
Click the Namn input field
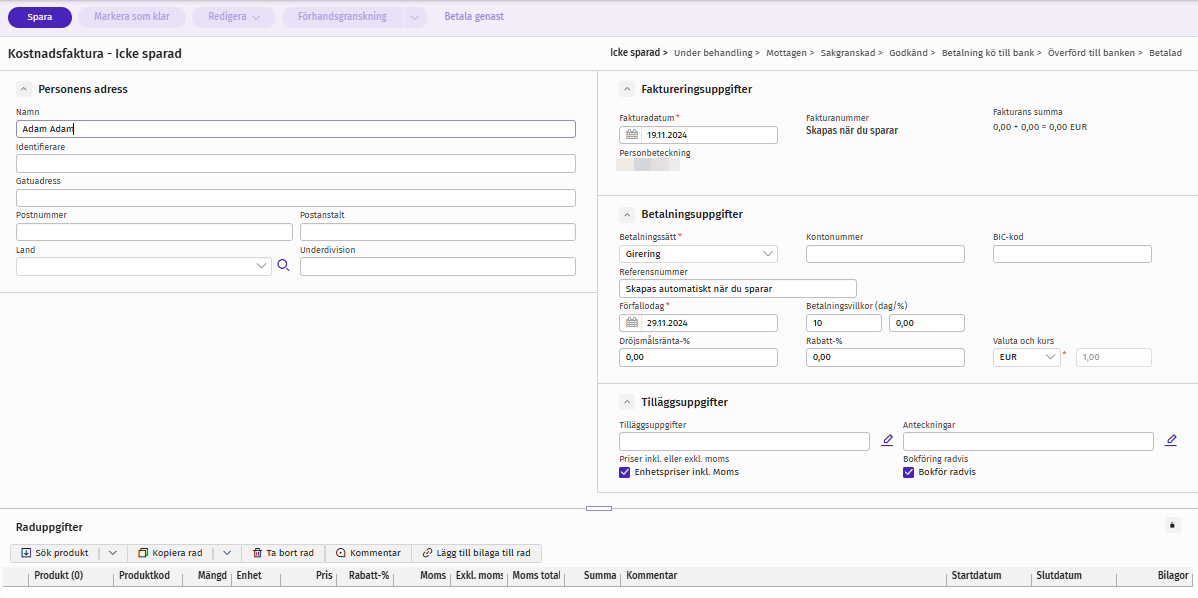[296, 129]
